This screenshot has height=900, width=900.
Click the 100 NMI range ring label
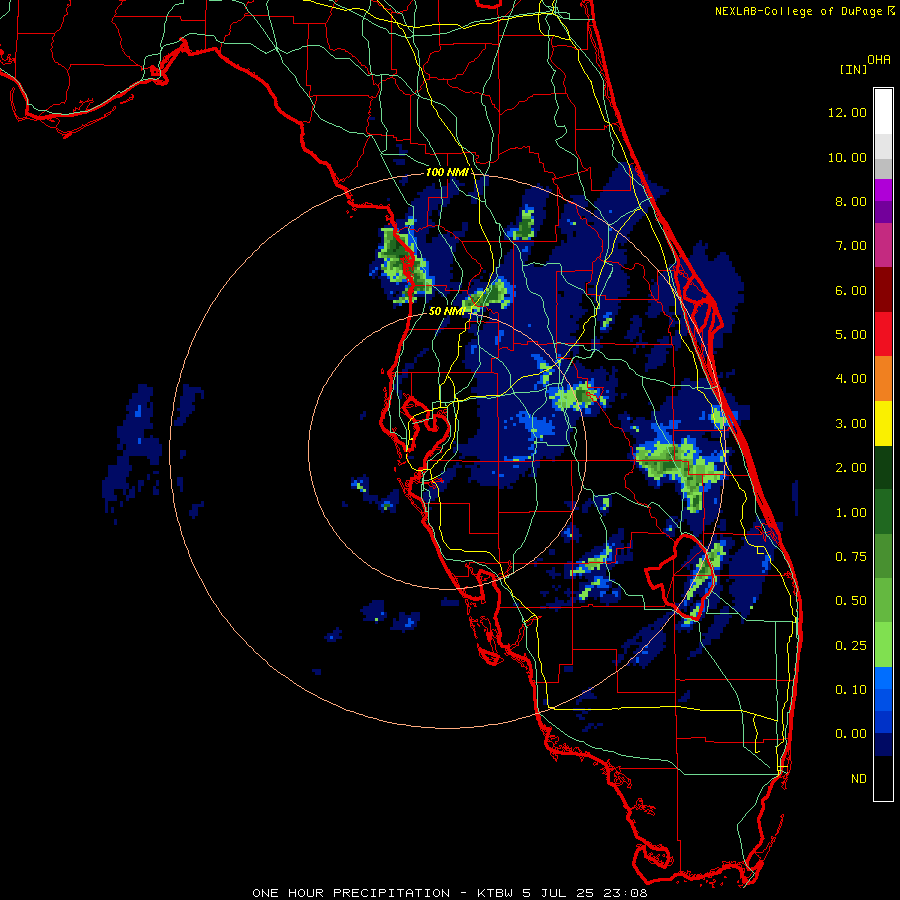[x=447, y=172]
